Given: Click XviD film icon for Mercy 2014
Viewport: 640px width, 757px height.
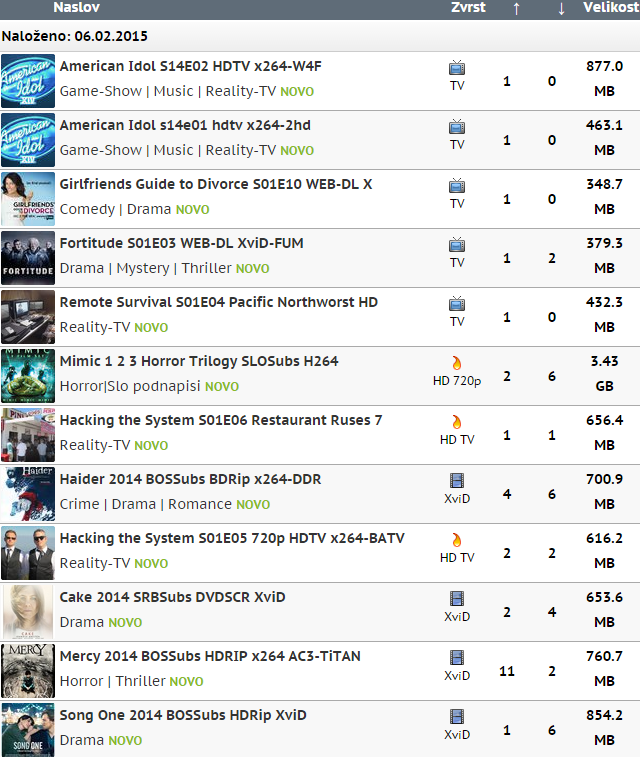Looking at the screenshot, I should (x=457, y=657).
